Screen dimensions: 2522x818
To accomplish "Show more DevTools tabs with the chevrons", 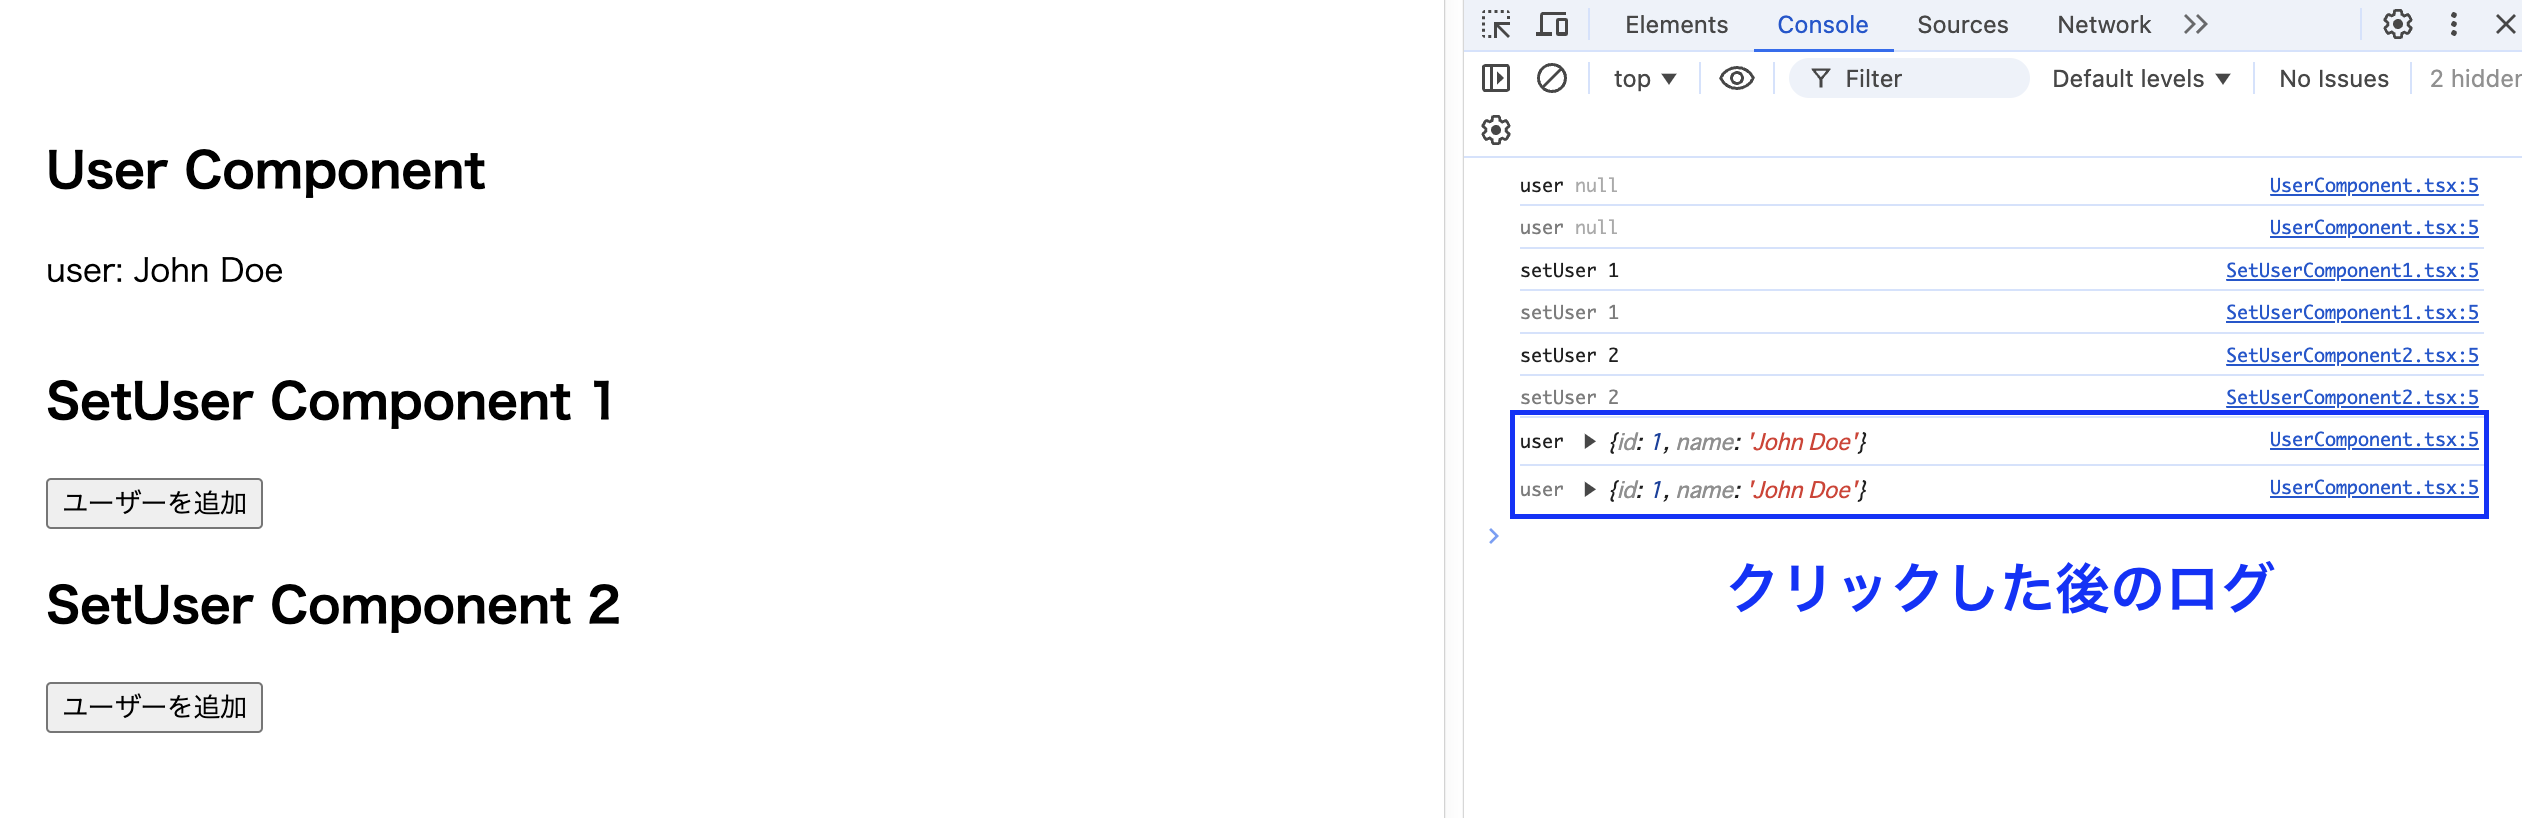I will (2196, 25).
